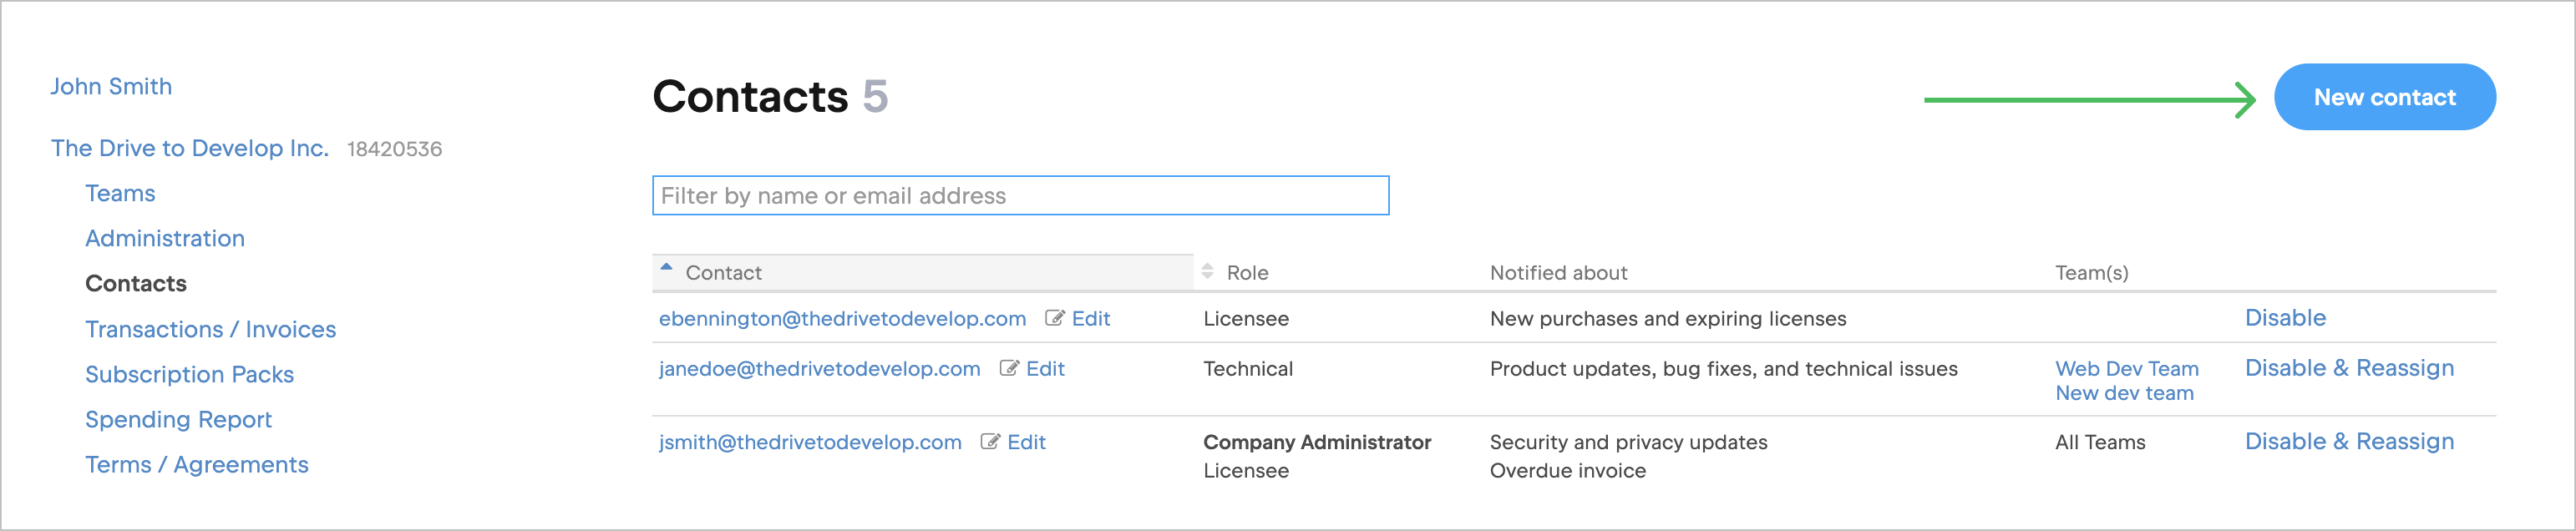This screenshot has width=2576, height=531.
Task: Sort the table by Role column arrows
Action: tap(1207, 272)
